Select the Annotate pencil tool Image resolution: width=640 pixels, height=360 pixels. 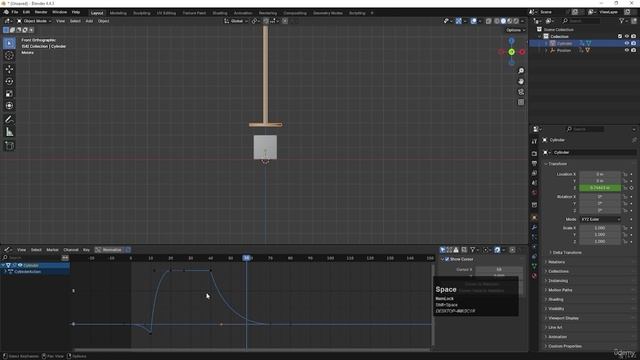9,120
